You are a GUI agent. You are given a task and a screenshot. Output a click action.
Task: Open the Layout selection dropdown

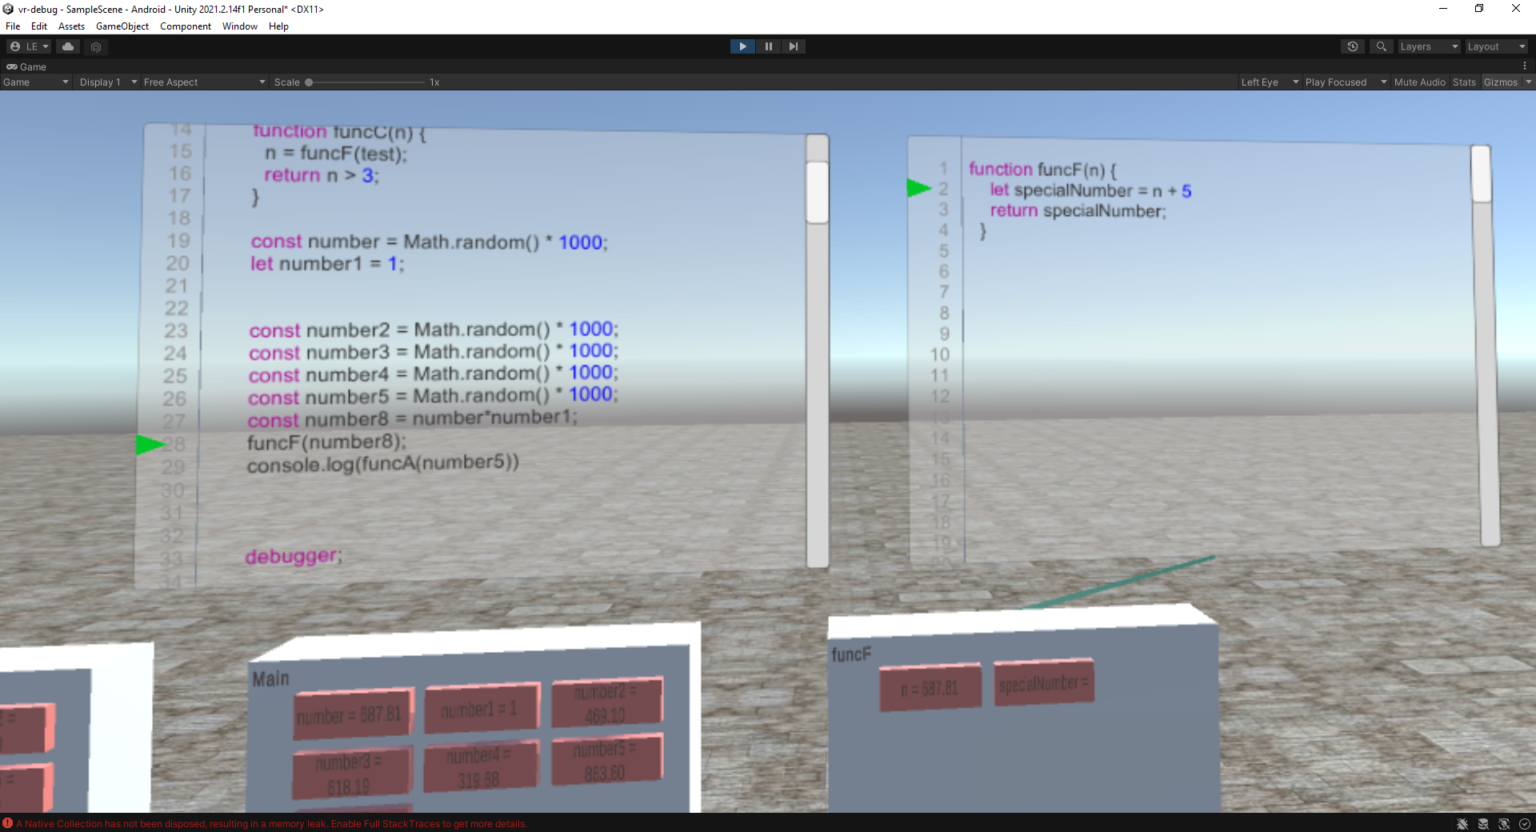pyautogui.click(x=1495, y=46)
